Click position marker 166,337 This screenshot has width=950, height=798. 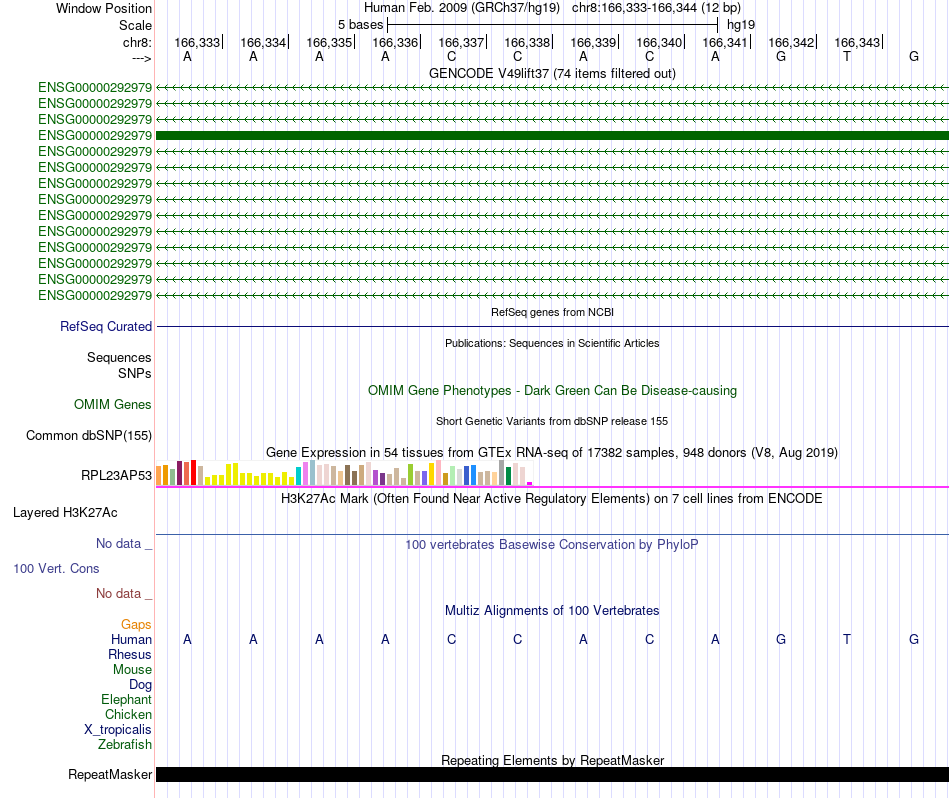[x=462, y=42]
